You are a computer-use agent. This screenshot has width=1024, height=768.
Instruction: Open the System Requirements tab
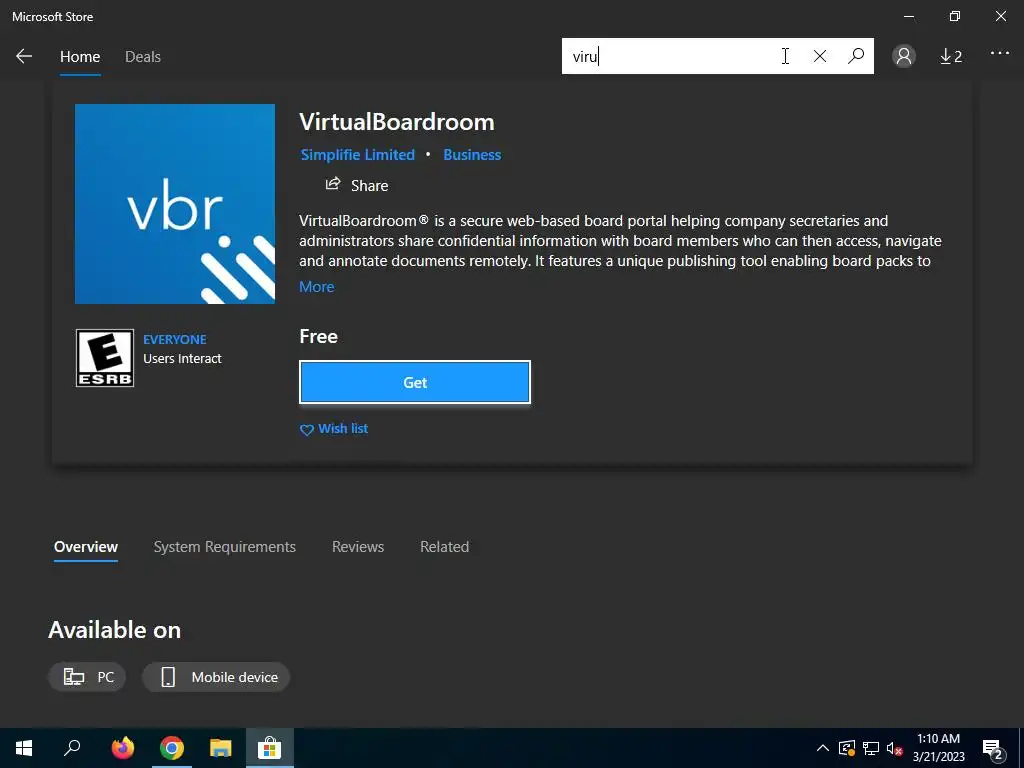[225, 547]
